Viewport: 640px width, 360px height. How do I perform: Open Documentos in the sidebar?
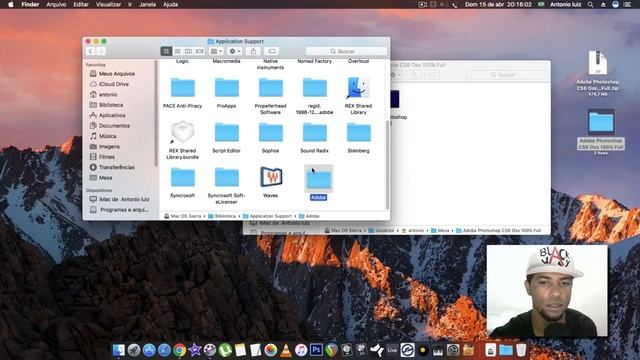114,126
